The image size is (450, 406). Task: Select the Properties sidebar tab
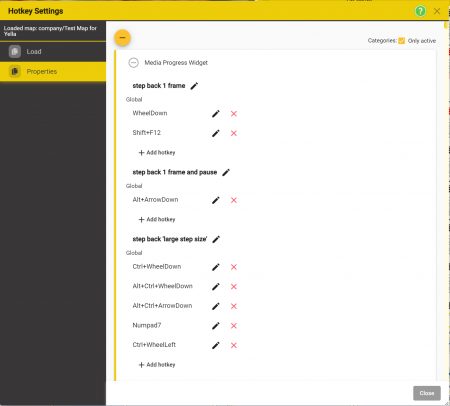pyautogui.click(x=53, y=71)
